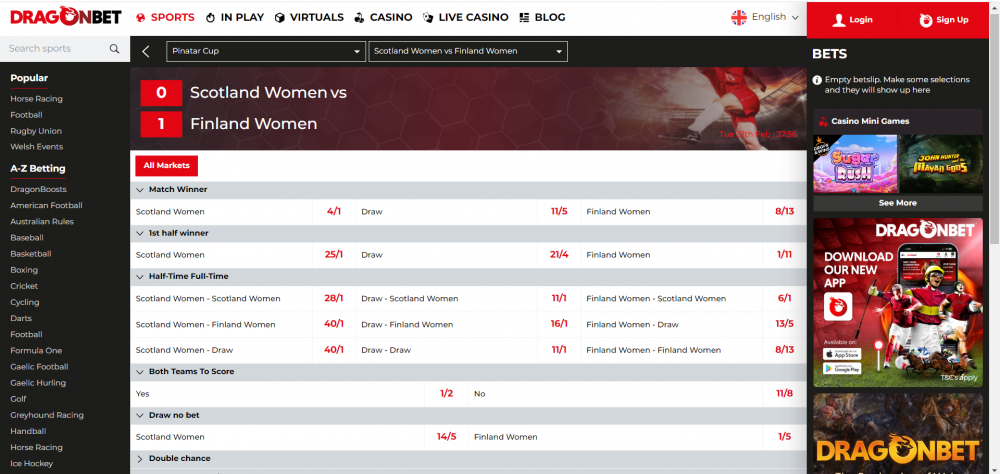The width and height of the screenshot is (1000, 474).
Task: Open Australian Rules in sidebar
Action: [x=41, y=221]
